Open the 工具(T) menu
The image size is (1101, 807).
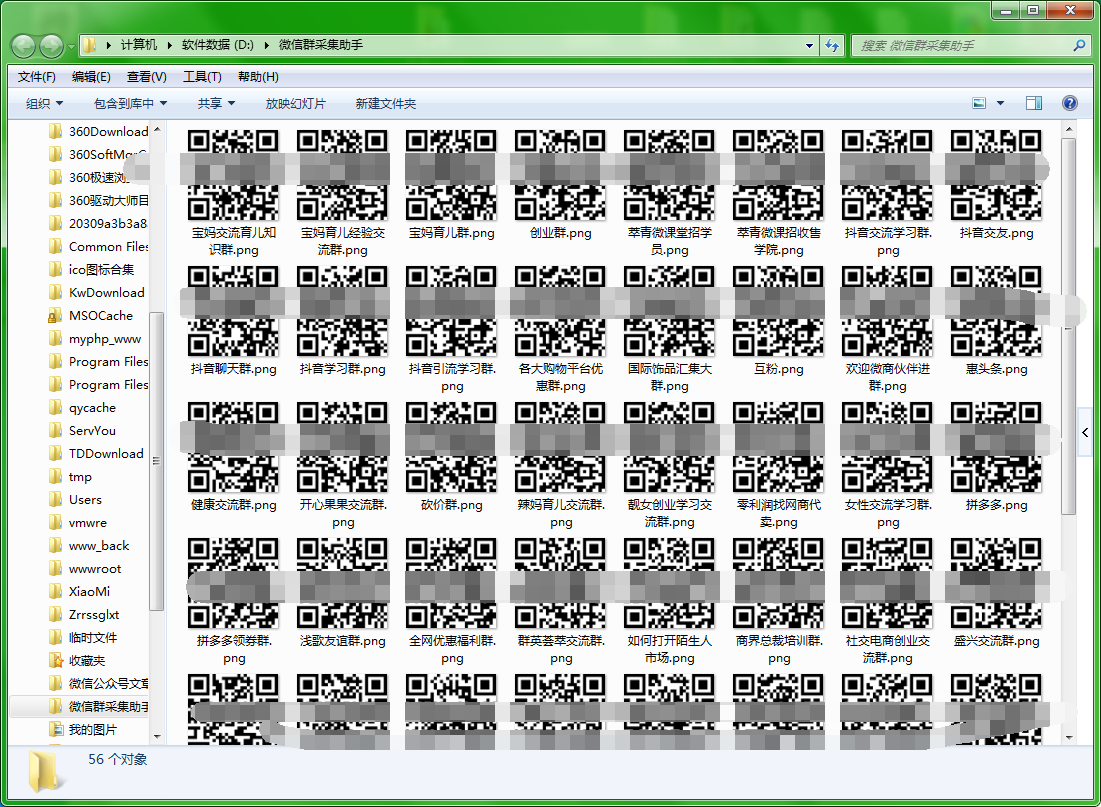pyautogui.click(x=202, y=77)
